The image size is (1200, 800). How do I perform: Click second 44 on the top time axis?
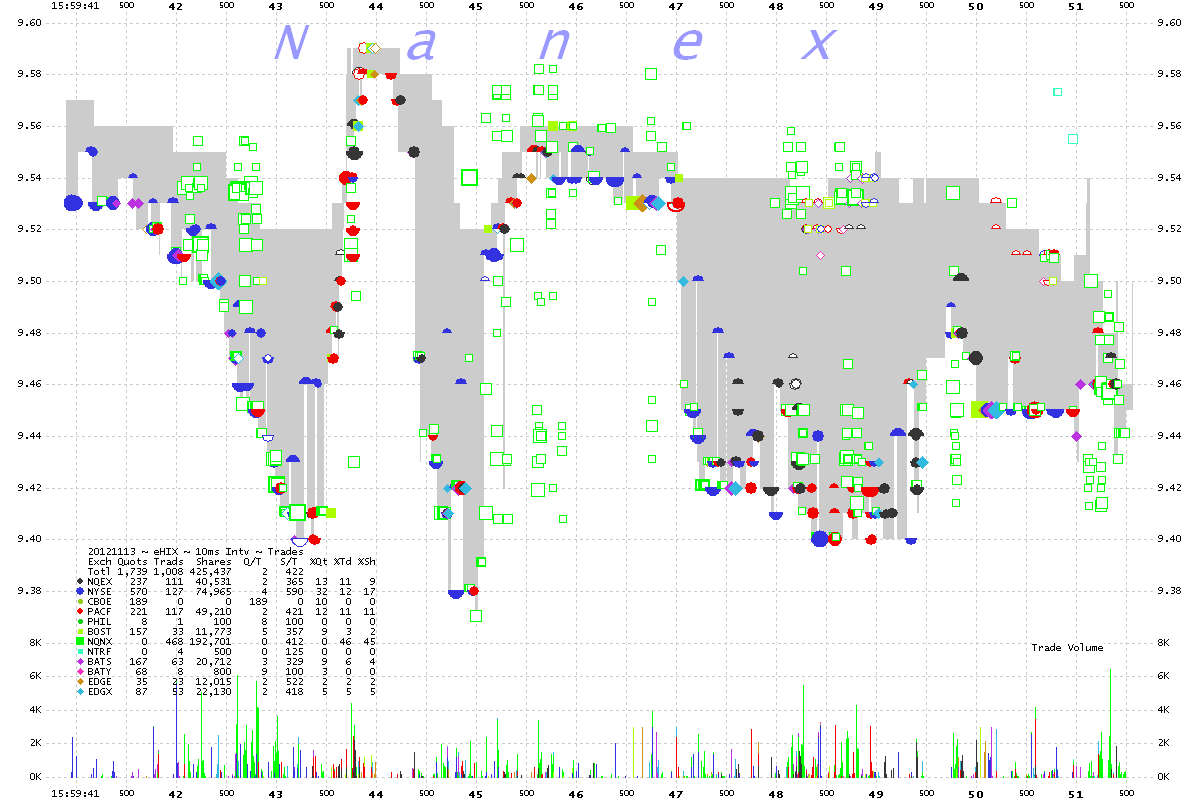click(376, 6)
